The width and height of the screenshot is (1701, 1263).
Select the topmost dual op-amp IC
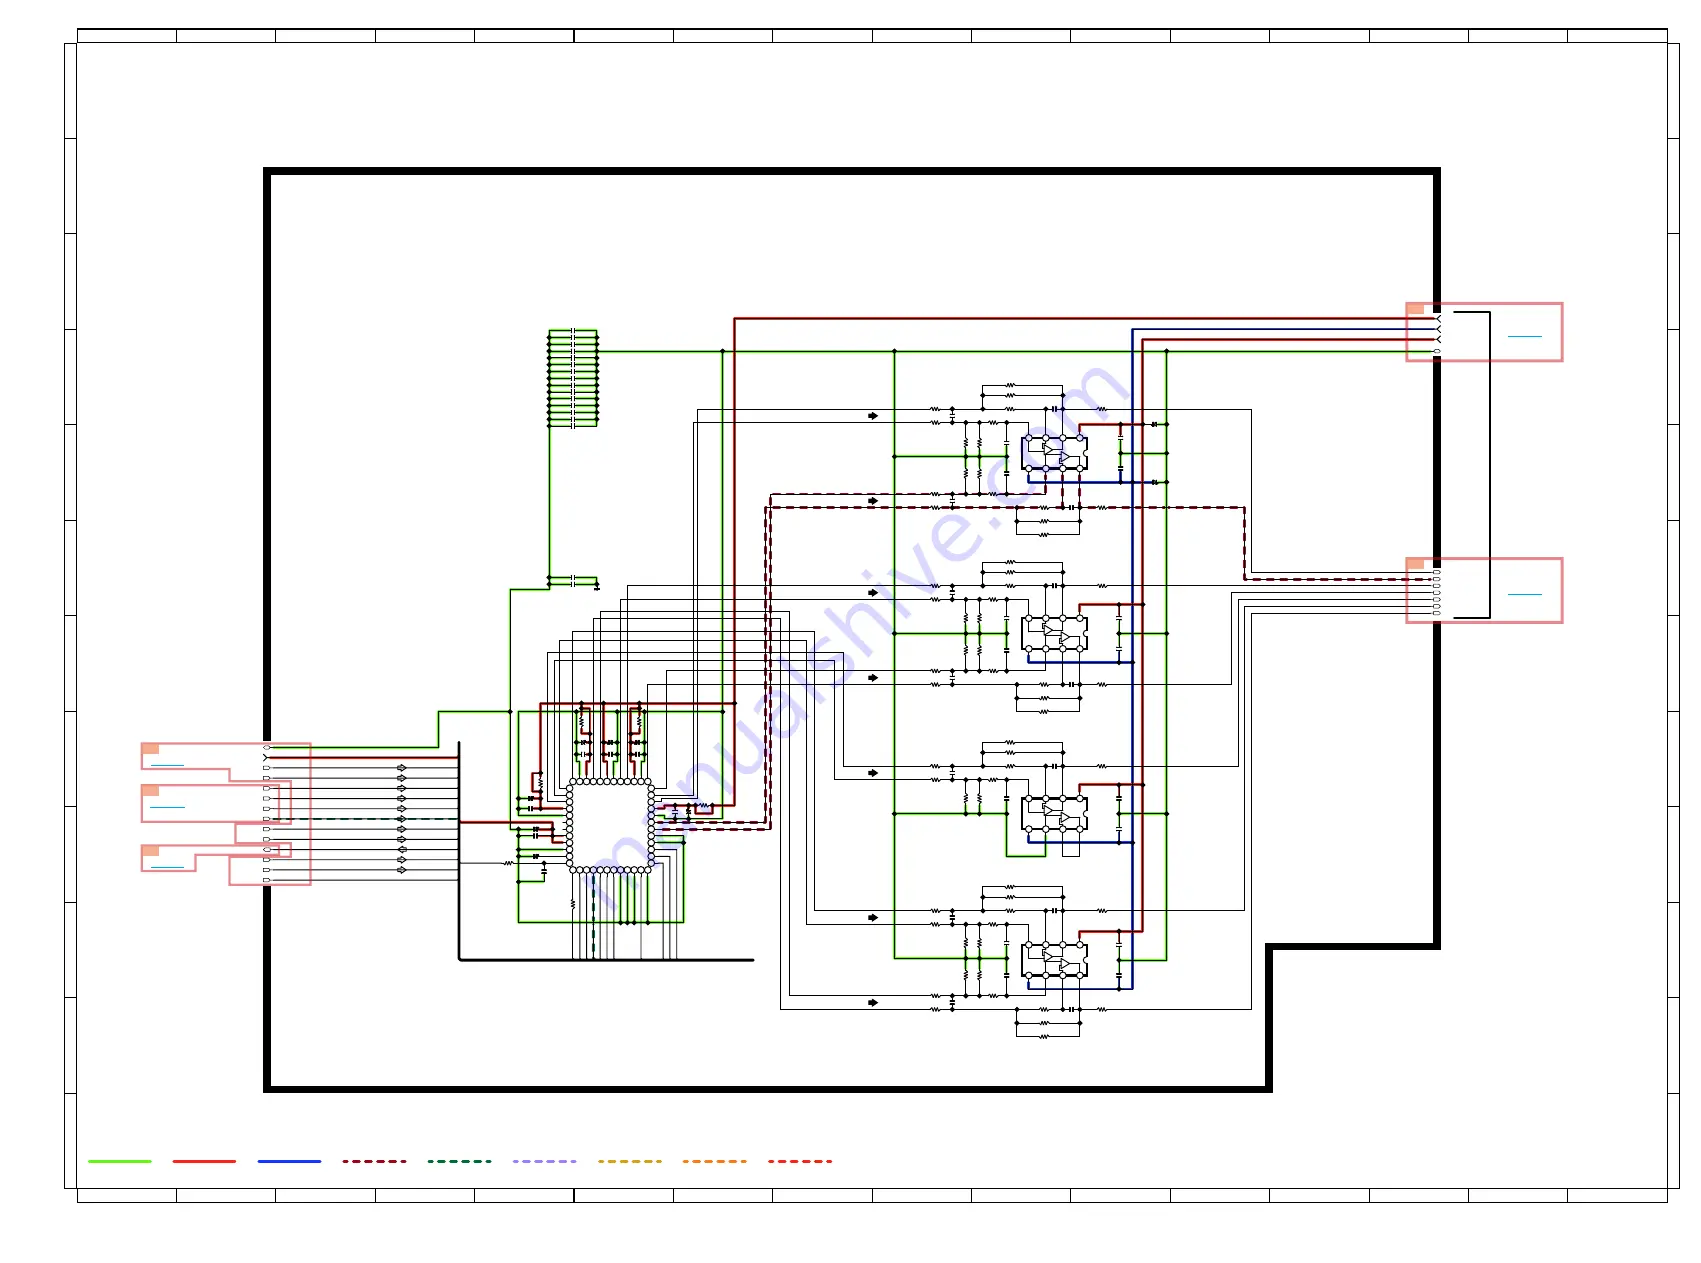[1054, 453]
